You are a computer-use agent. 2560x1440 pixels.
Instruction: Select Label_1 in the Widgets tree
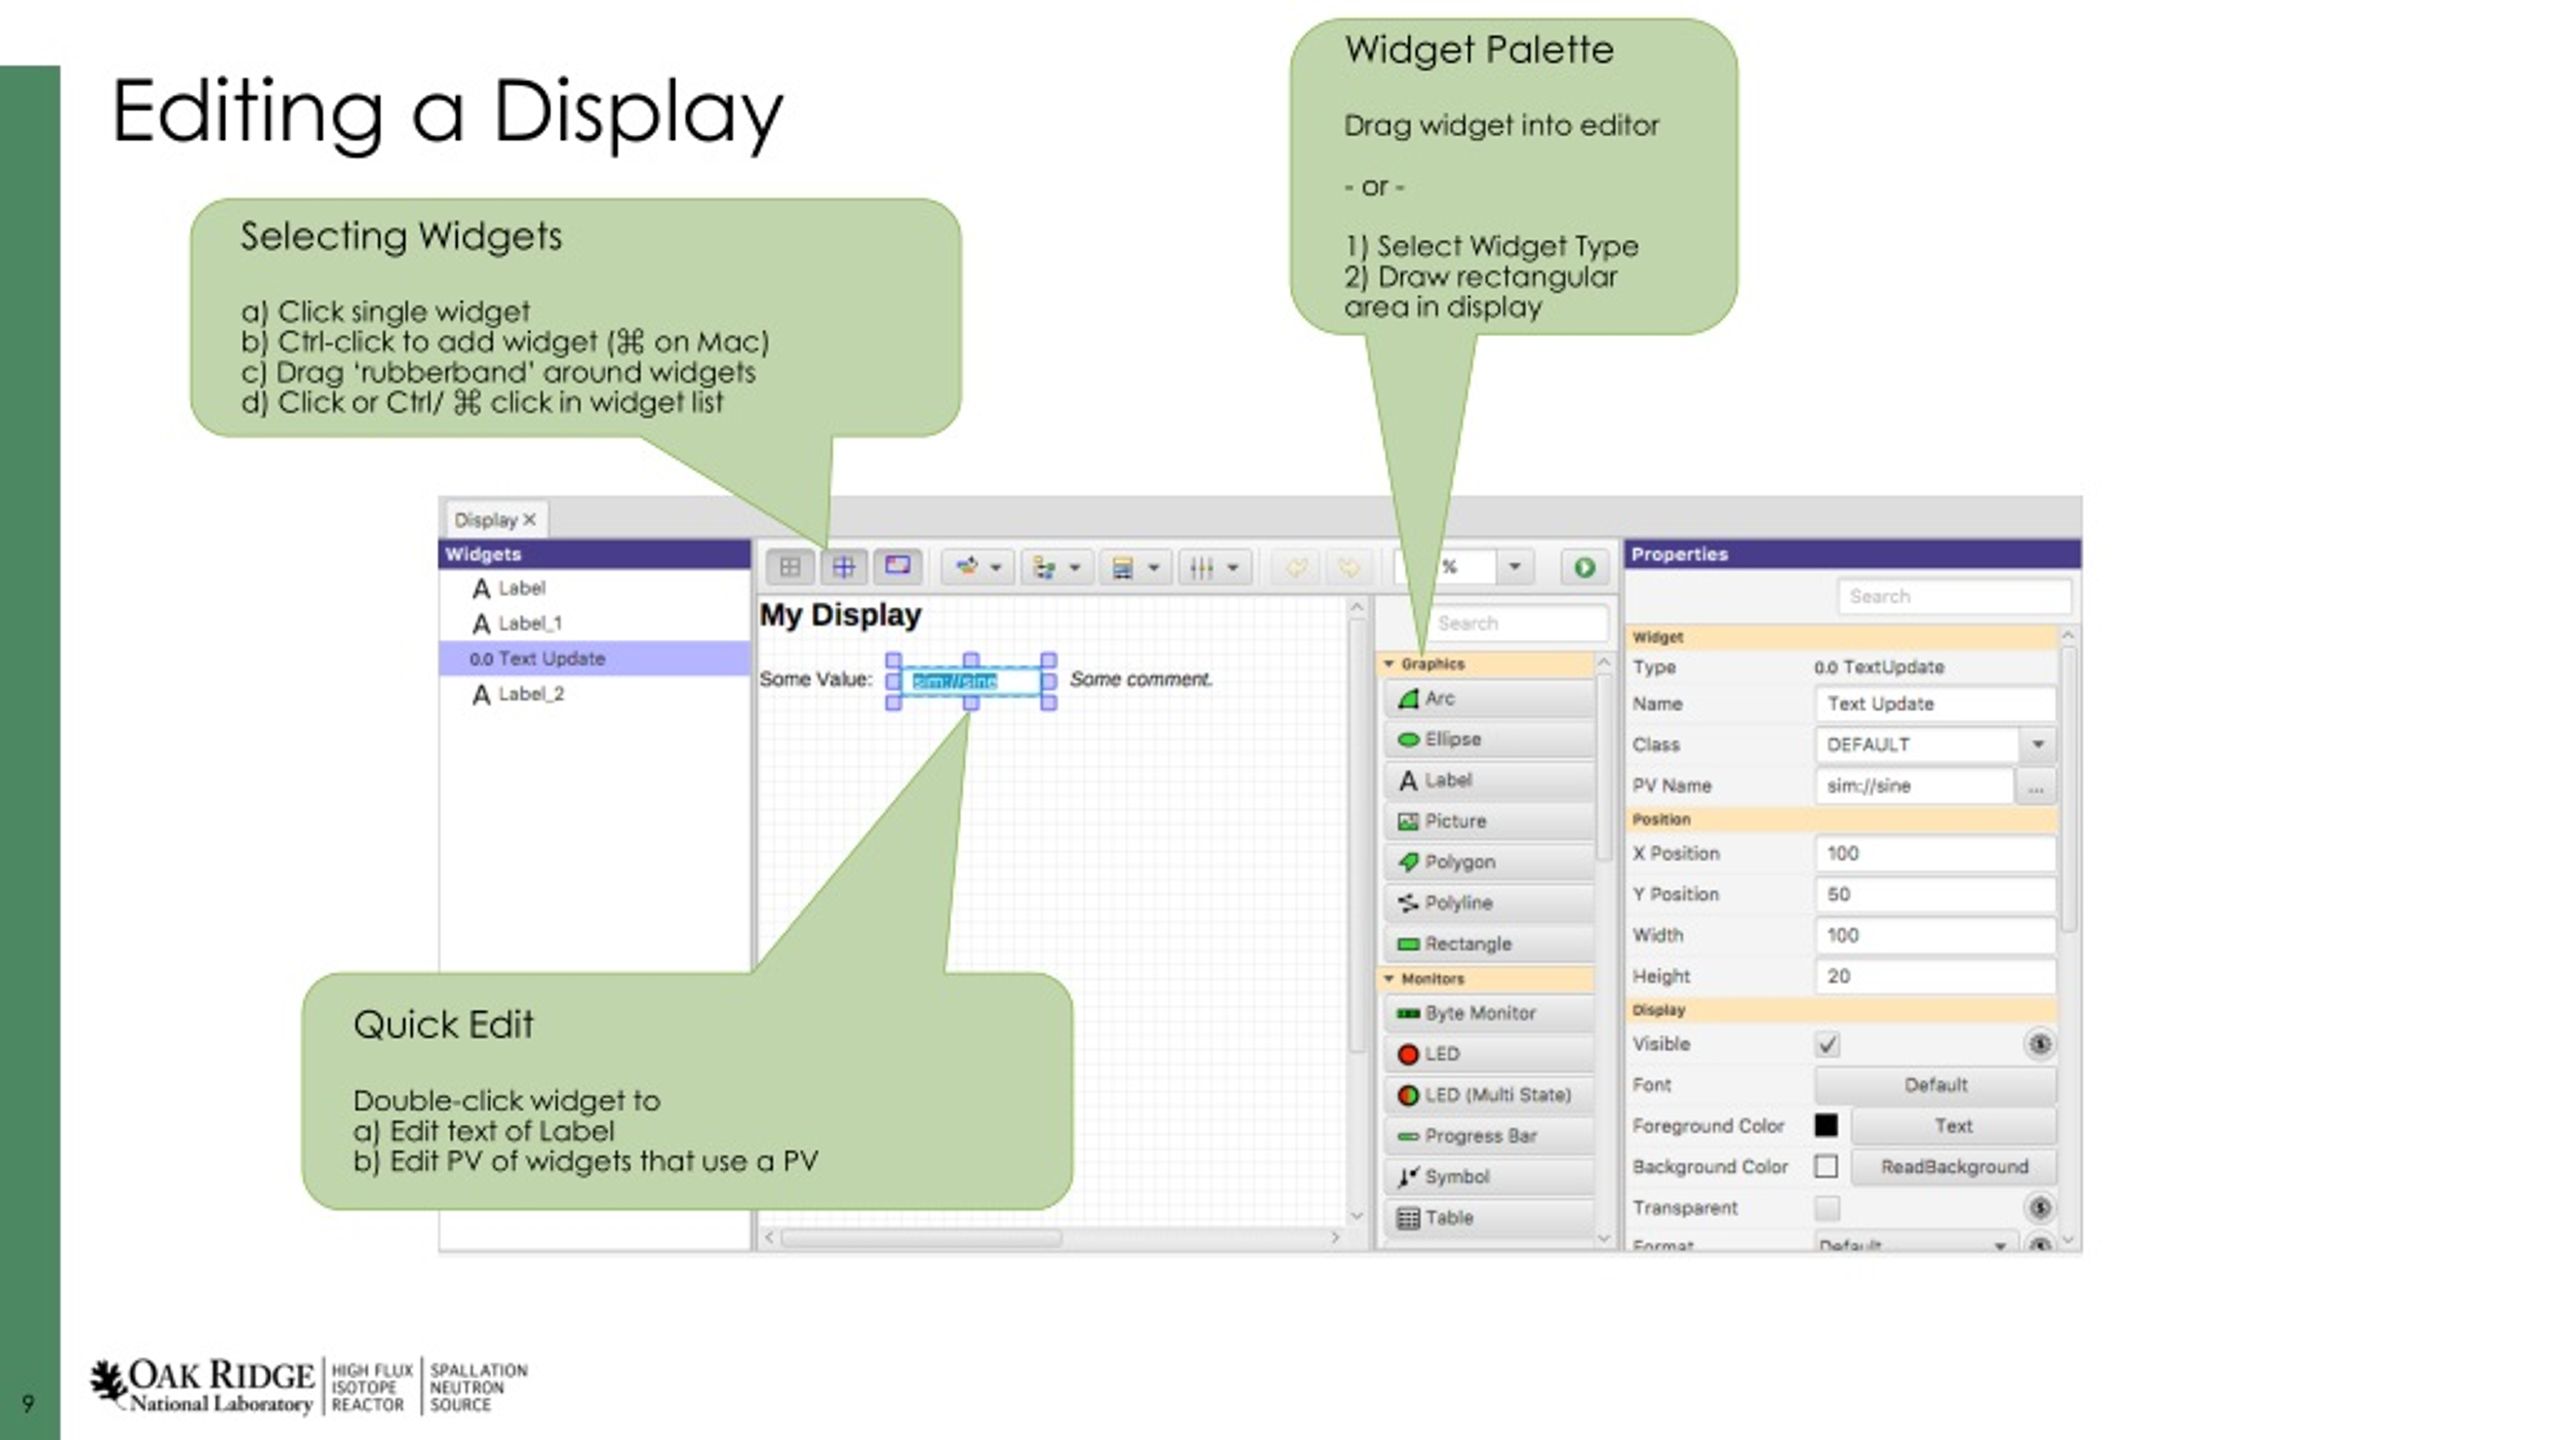594,623
